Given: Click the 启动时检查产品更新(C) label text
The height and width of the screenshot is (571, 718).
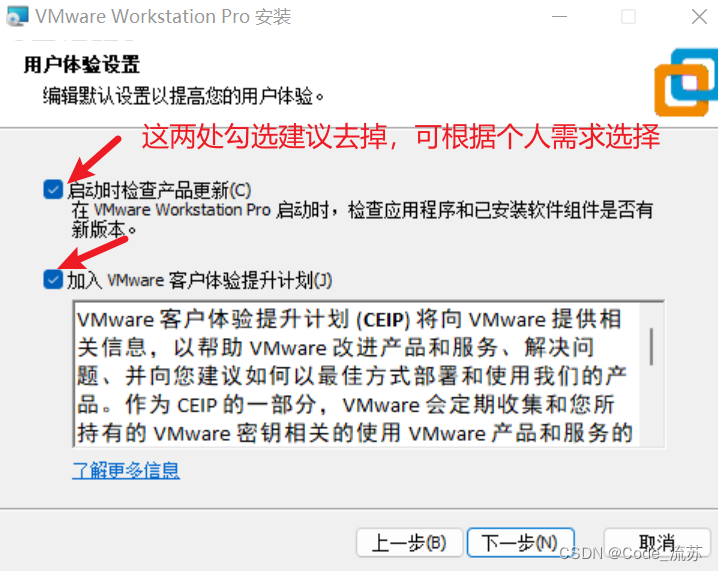Looking at the screenshot, I should pyautogui.click(x=159, y=190).
